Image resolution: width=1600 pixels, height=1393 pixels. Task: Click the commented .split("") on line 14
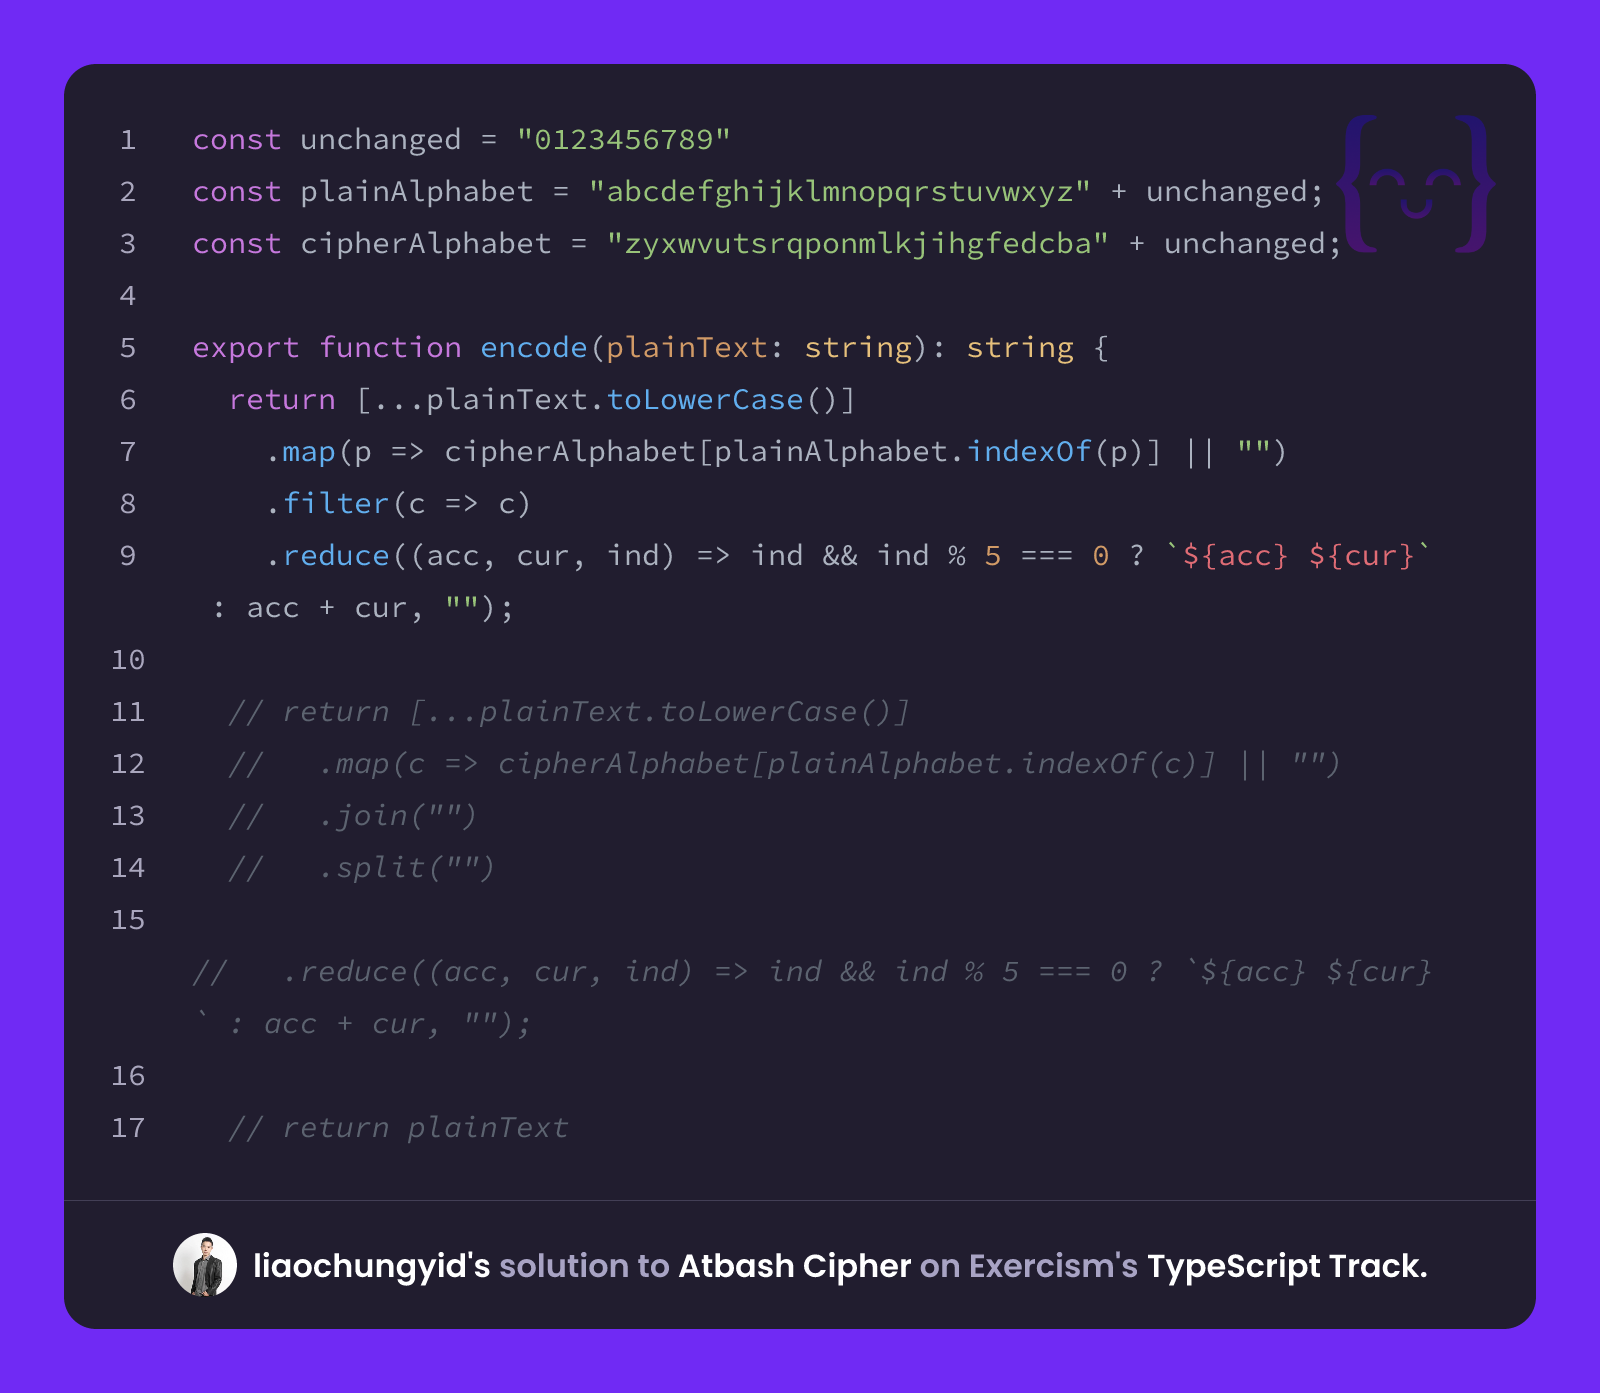(407, 867)
